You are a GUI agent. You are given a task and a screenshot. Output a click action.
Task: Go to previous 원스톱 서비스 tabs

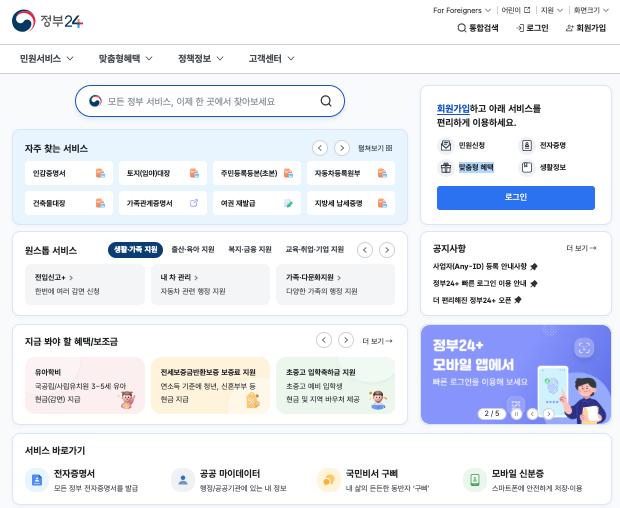coord(365,250)
